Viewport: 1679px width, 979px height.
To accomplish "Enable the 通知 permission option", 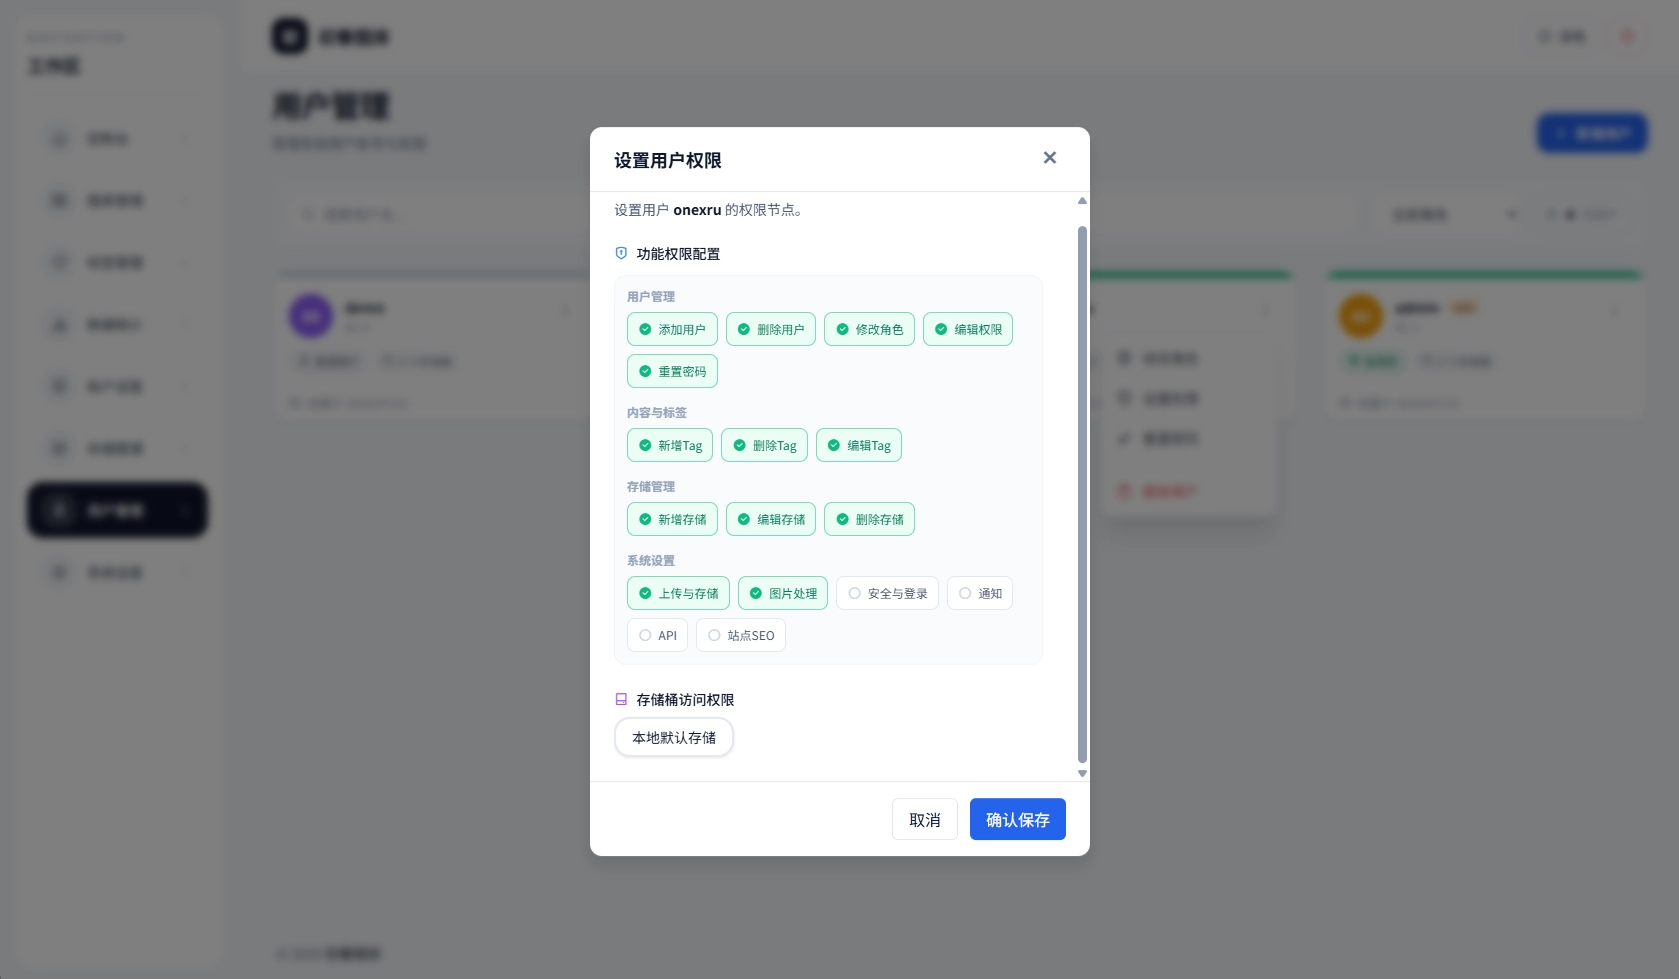I will pyautogui.click(x=980, y=594).
